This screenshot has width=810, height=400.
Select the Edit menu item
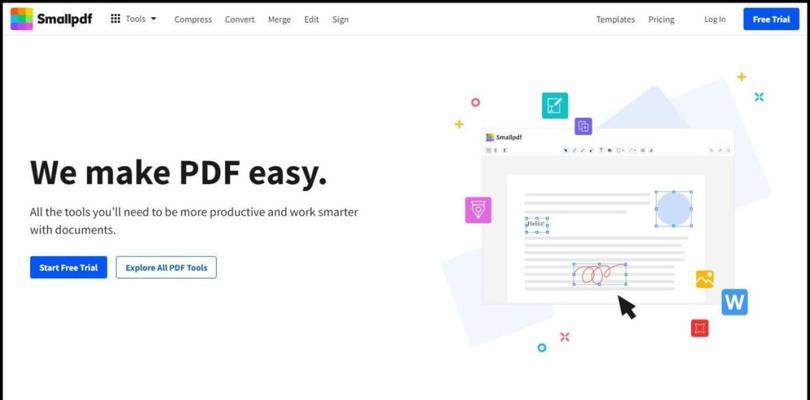tap(311, 19)
